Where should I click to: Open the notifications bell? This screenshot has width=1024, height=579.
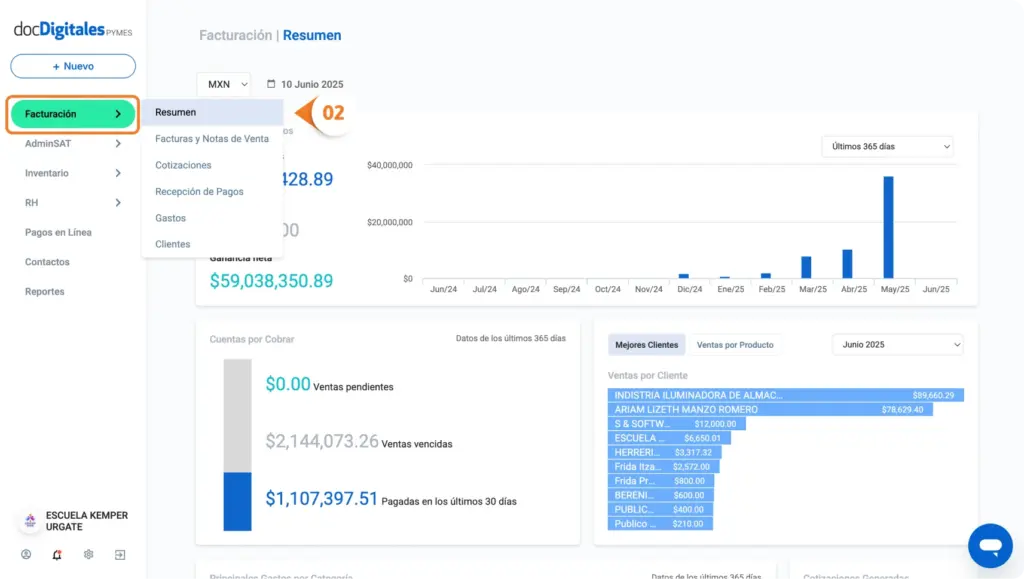(x=57, y=554)
